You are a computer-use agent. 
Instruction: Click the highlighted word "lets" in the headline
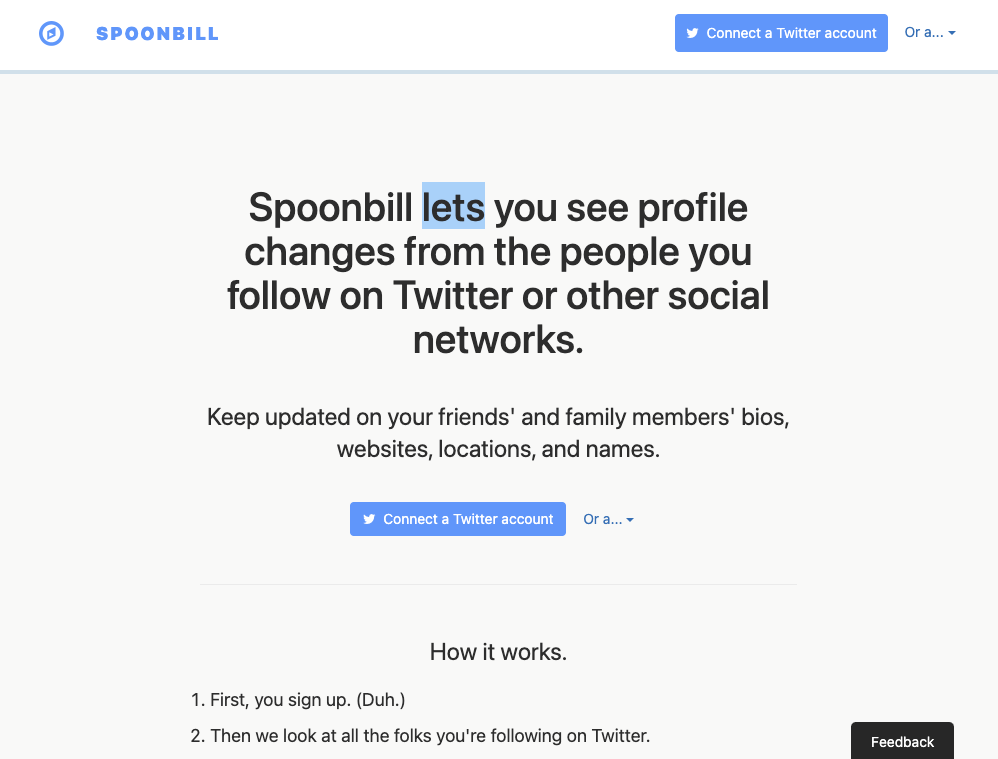(453, 207)
